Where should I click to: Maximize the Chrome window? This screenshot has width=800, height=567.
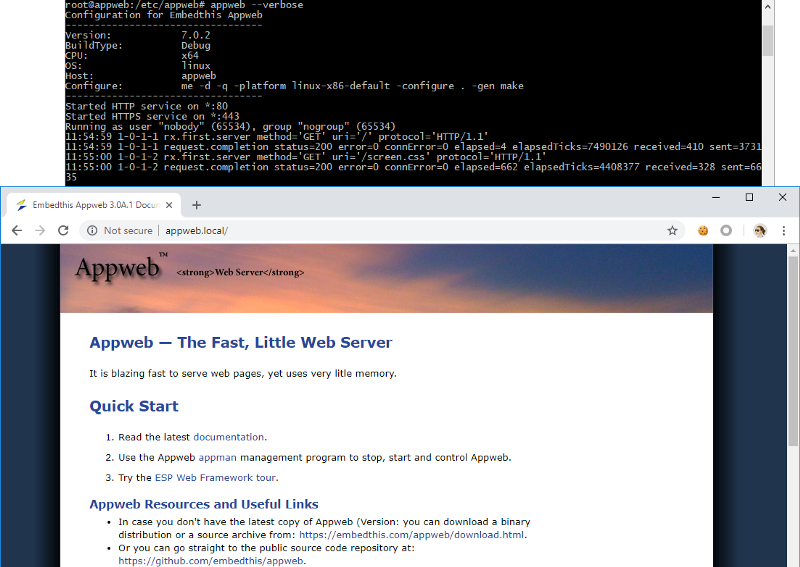pyautogui.click(x=749, y=197)
